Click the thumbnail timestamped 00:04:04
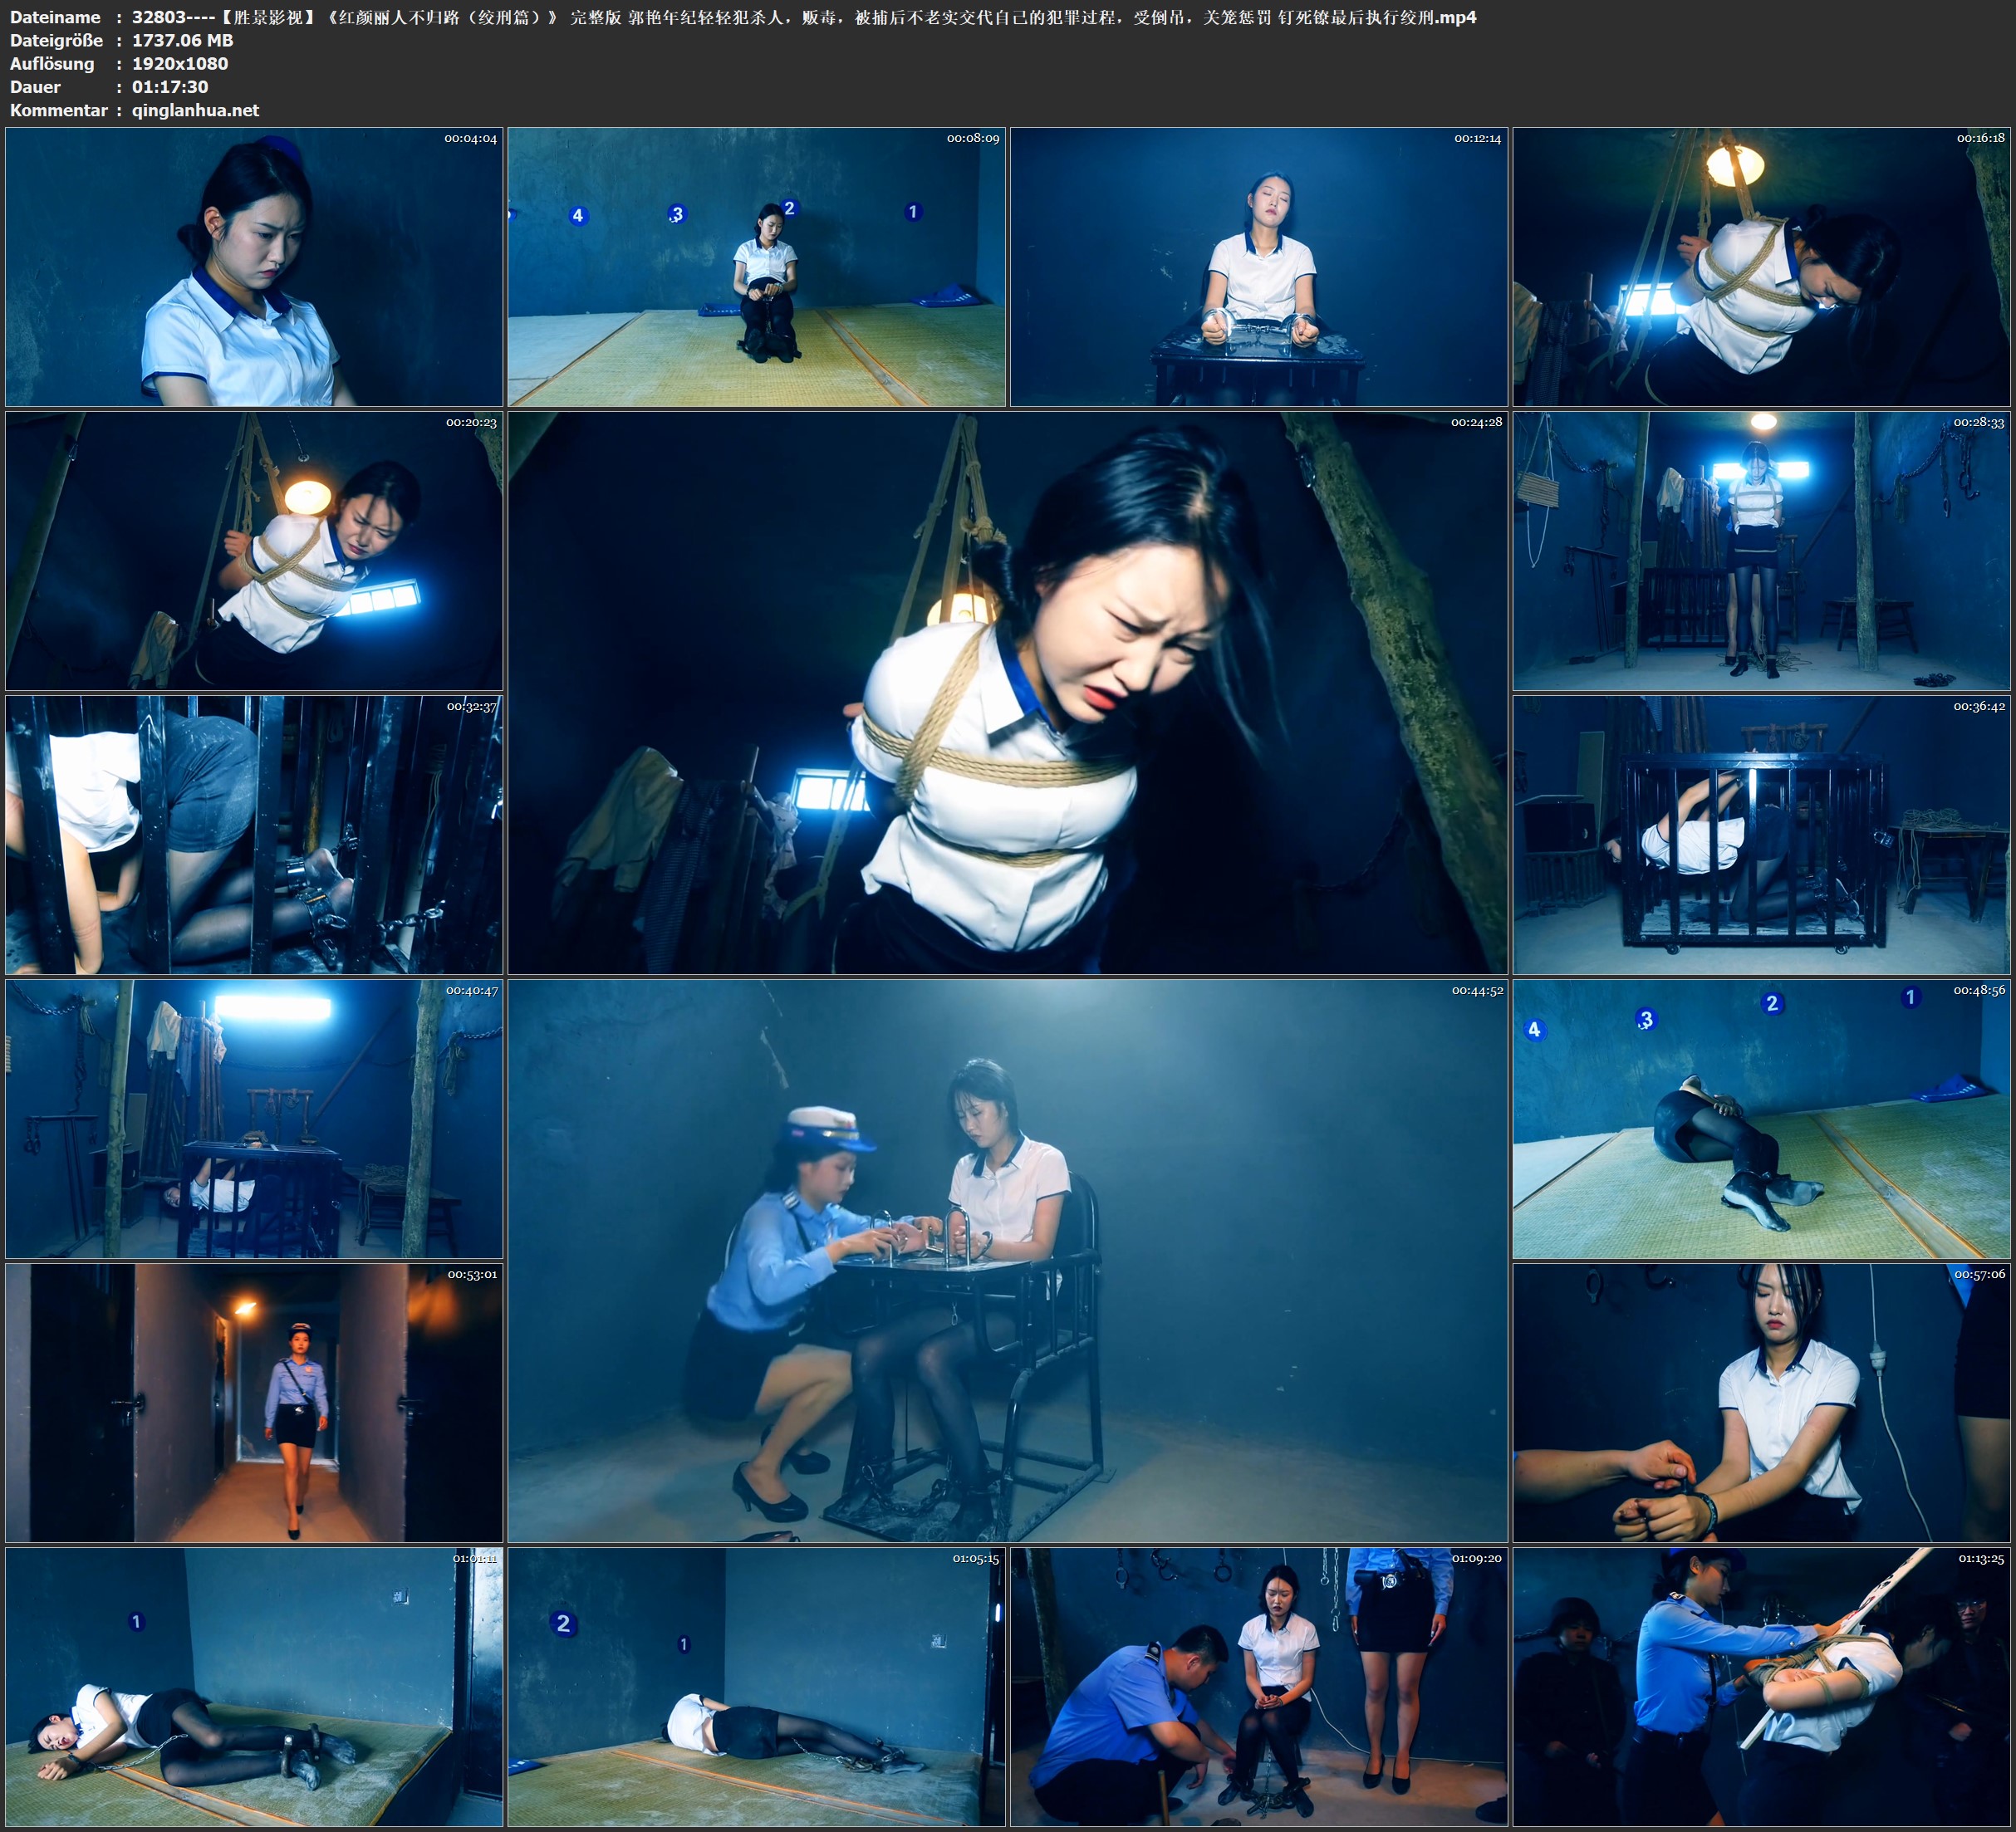This screenshot has height=1832, width=2016. [254, 266]
